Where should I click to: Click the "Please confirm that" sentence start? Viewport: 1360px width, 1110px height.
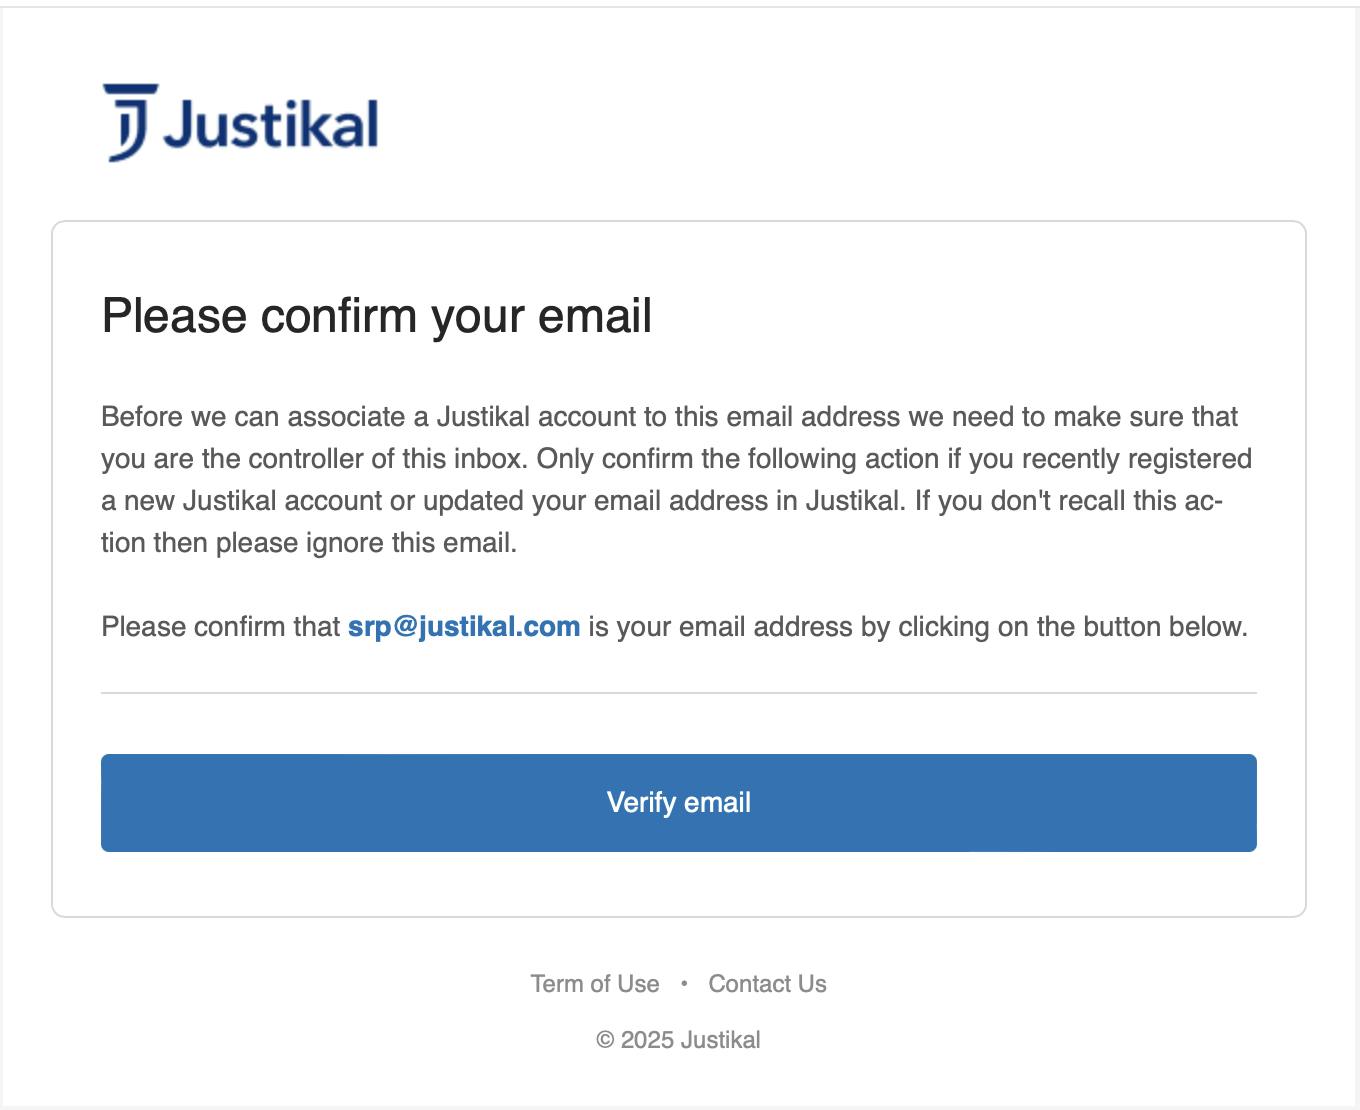tap(220, 627)
